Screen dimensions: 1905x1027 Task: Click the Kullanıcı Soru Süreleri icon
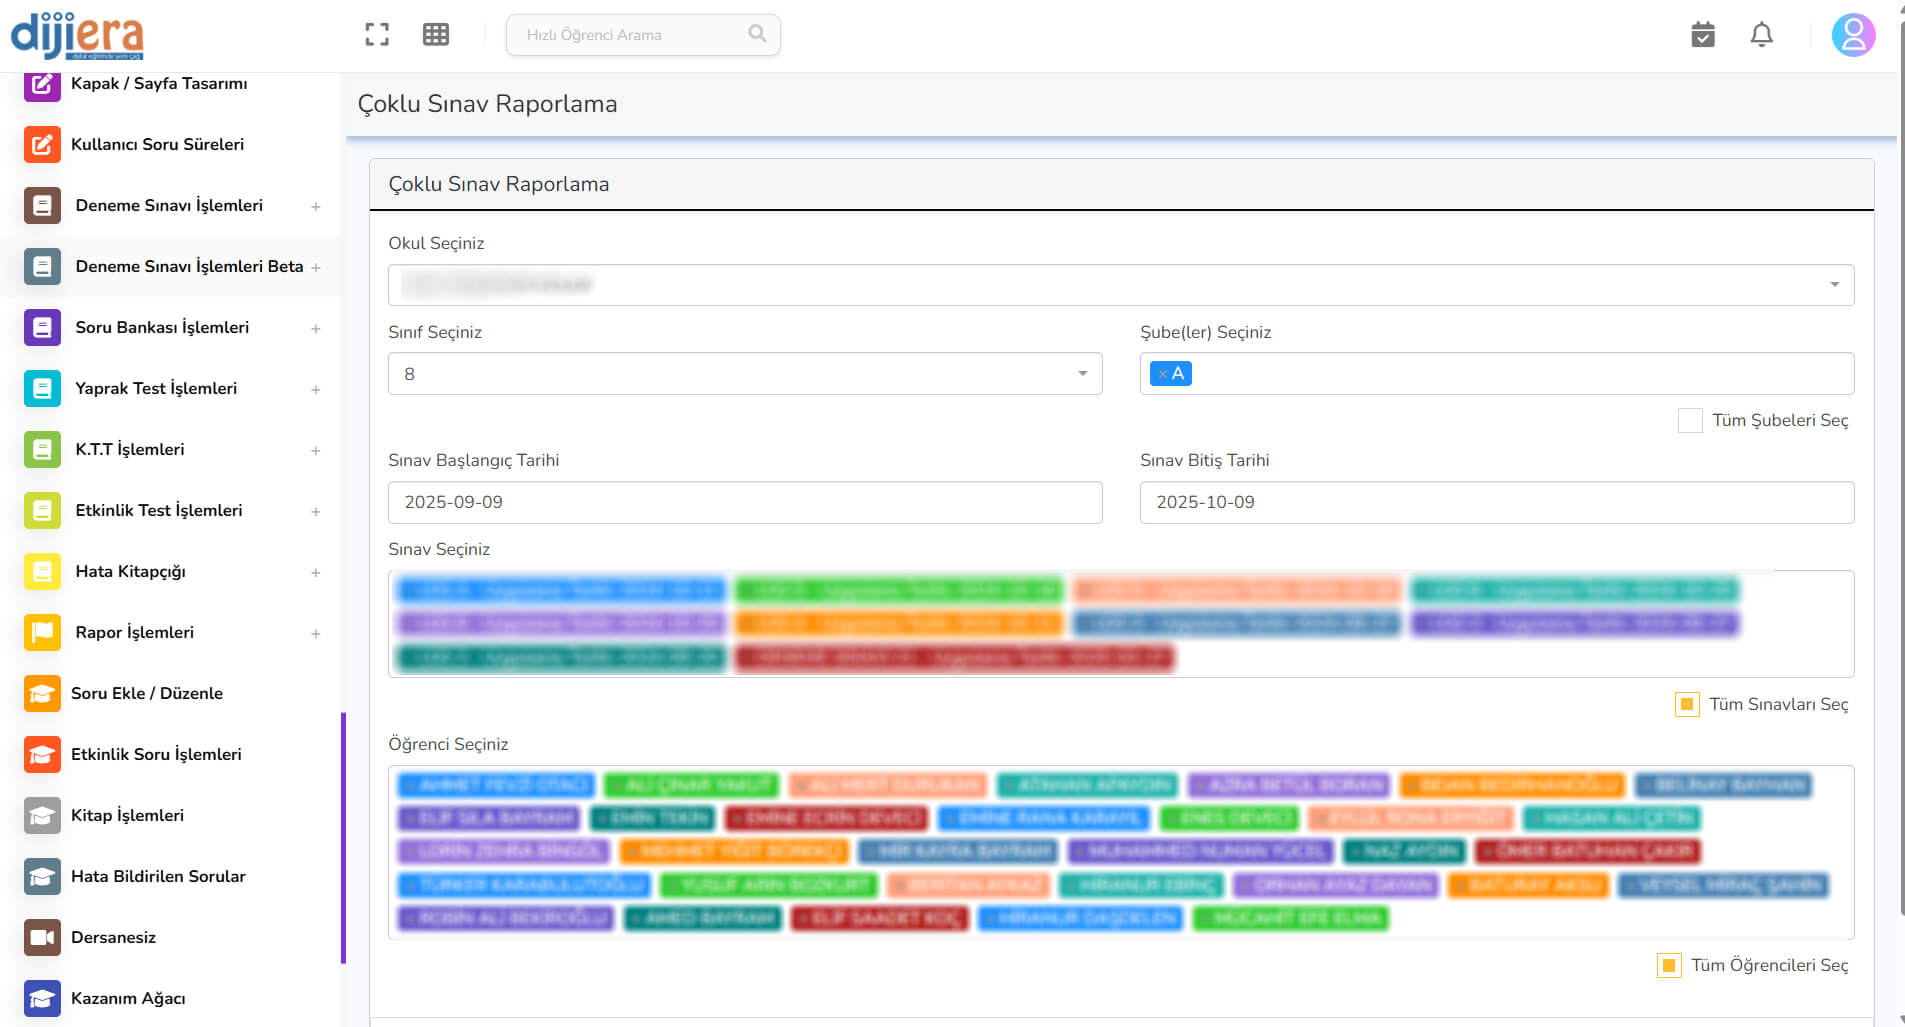tap(42, 144)
